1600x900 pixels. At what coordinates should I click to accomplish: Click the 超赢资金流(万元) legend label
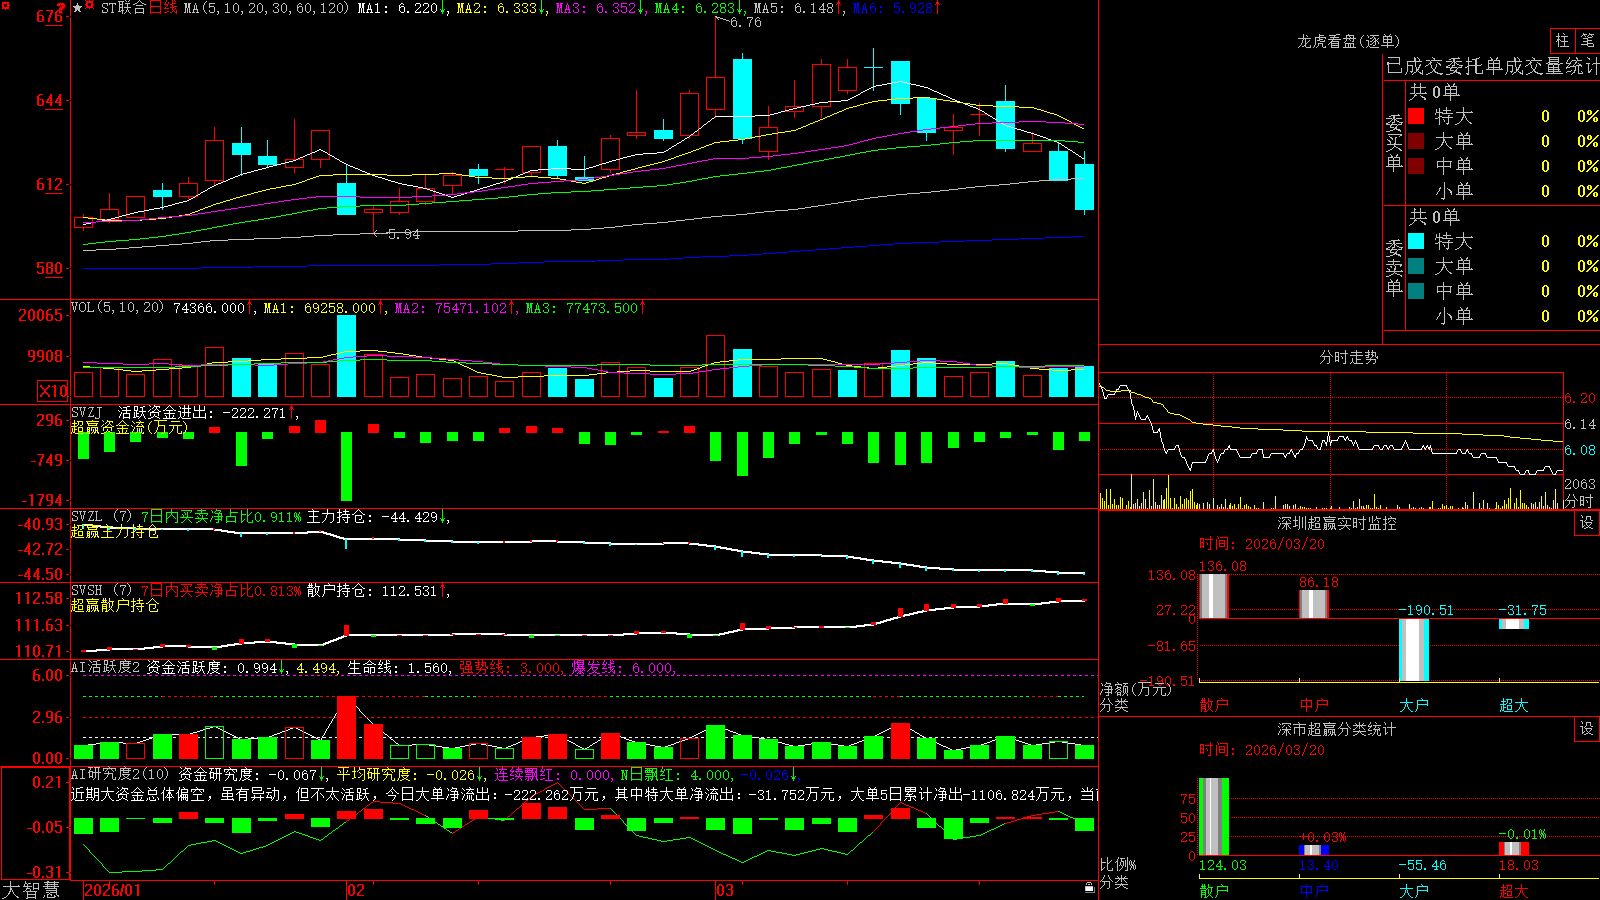point(129,427)
